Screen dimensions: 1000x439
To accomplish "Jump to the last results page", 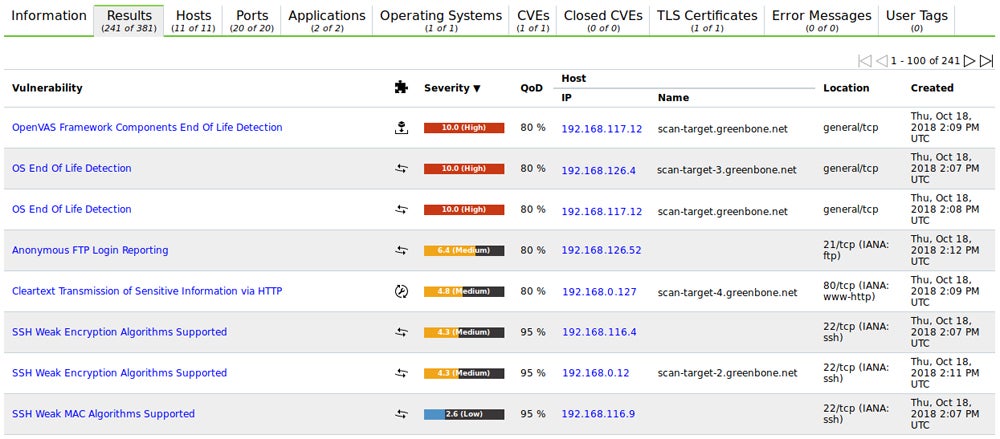I will tap(986, 61).
